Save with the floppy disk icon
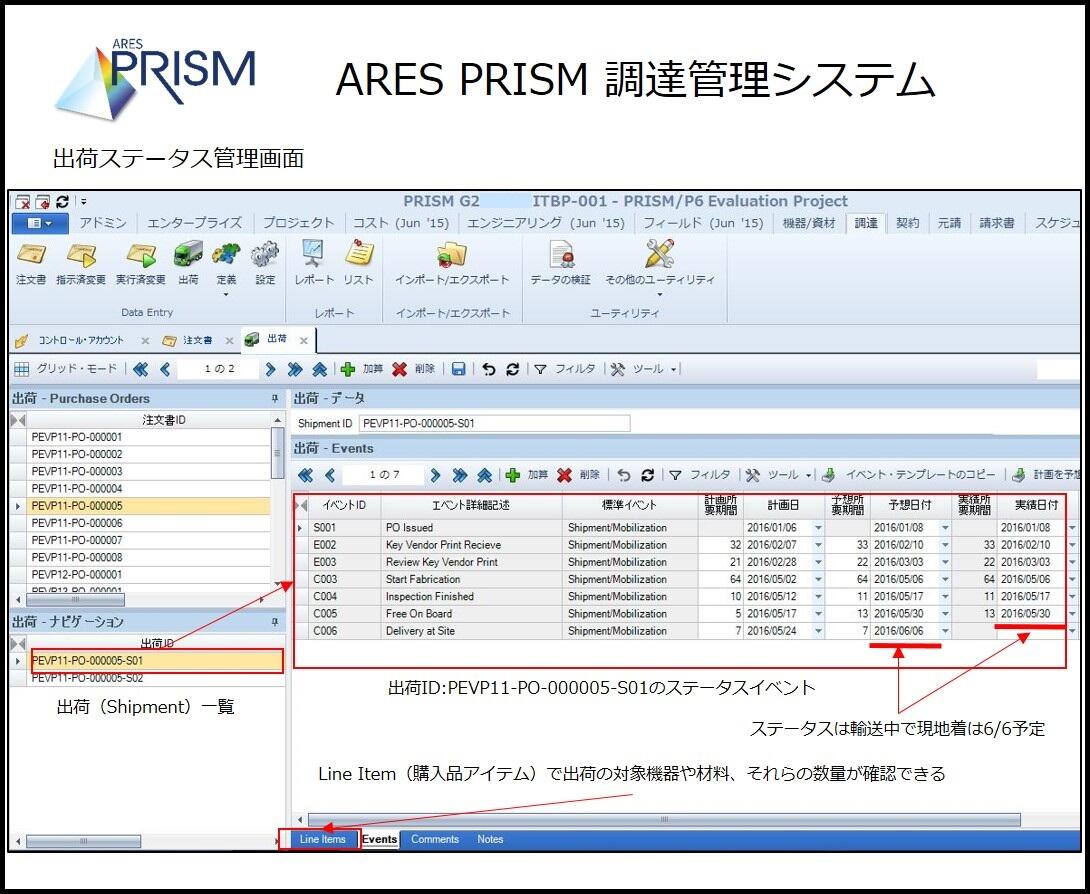 [x=458, y=369]
